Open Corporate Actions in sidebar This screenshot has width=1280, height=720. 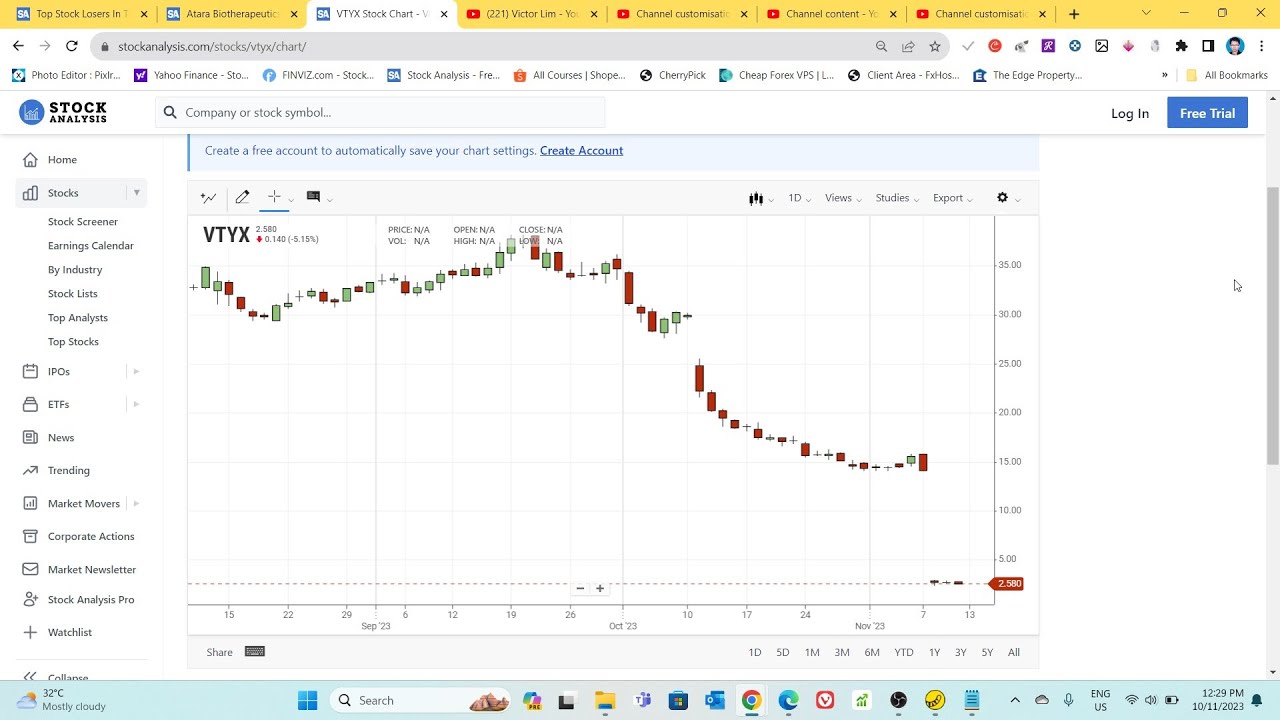tap(91, 537)
